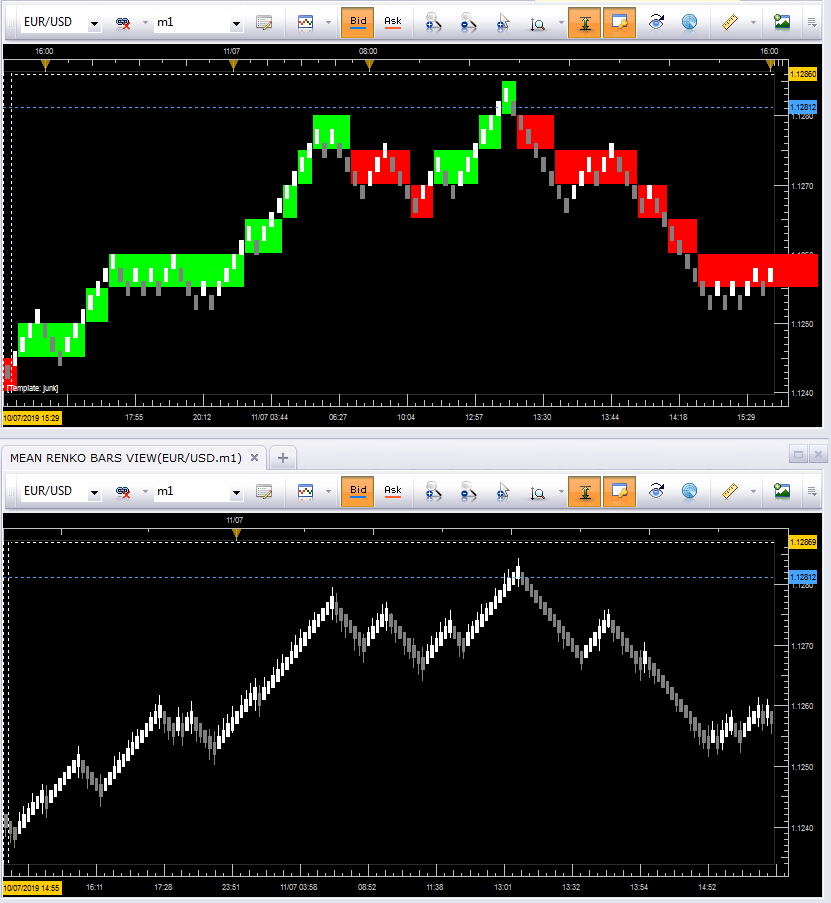Toggle Bid price in top chart toolbar

[x=358, y=22]
